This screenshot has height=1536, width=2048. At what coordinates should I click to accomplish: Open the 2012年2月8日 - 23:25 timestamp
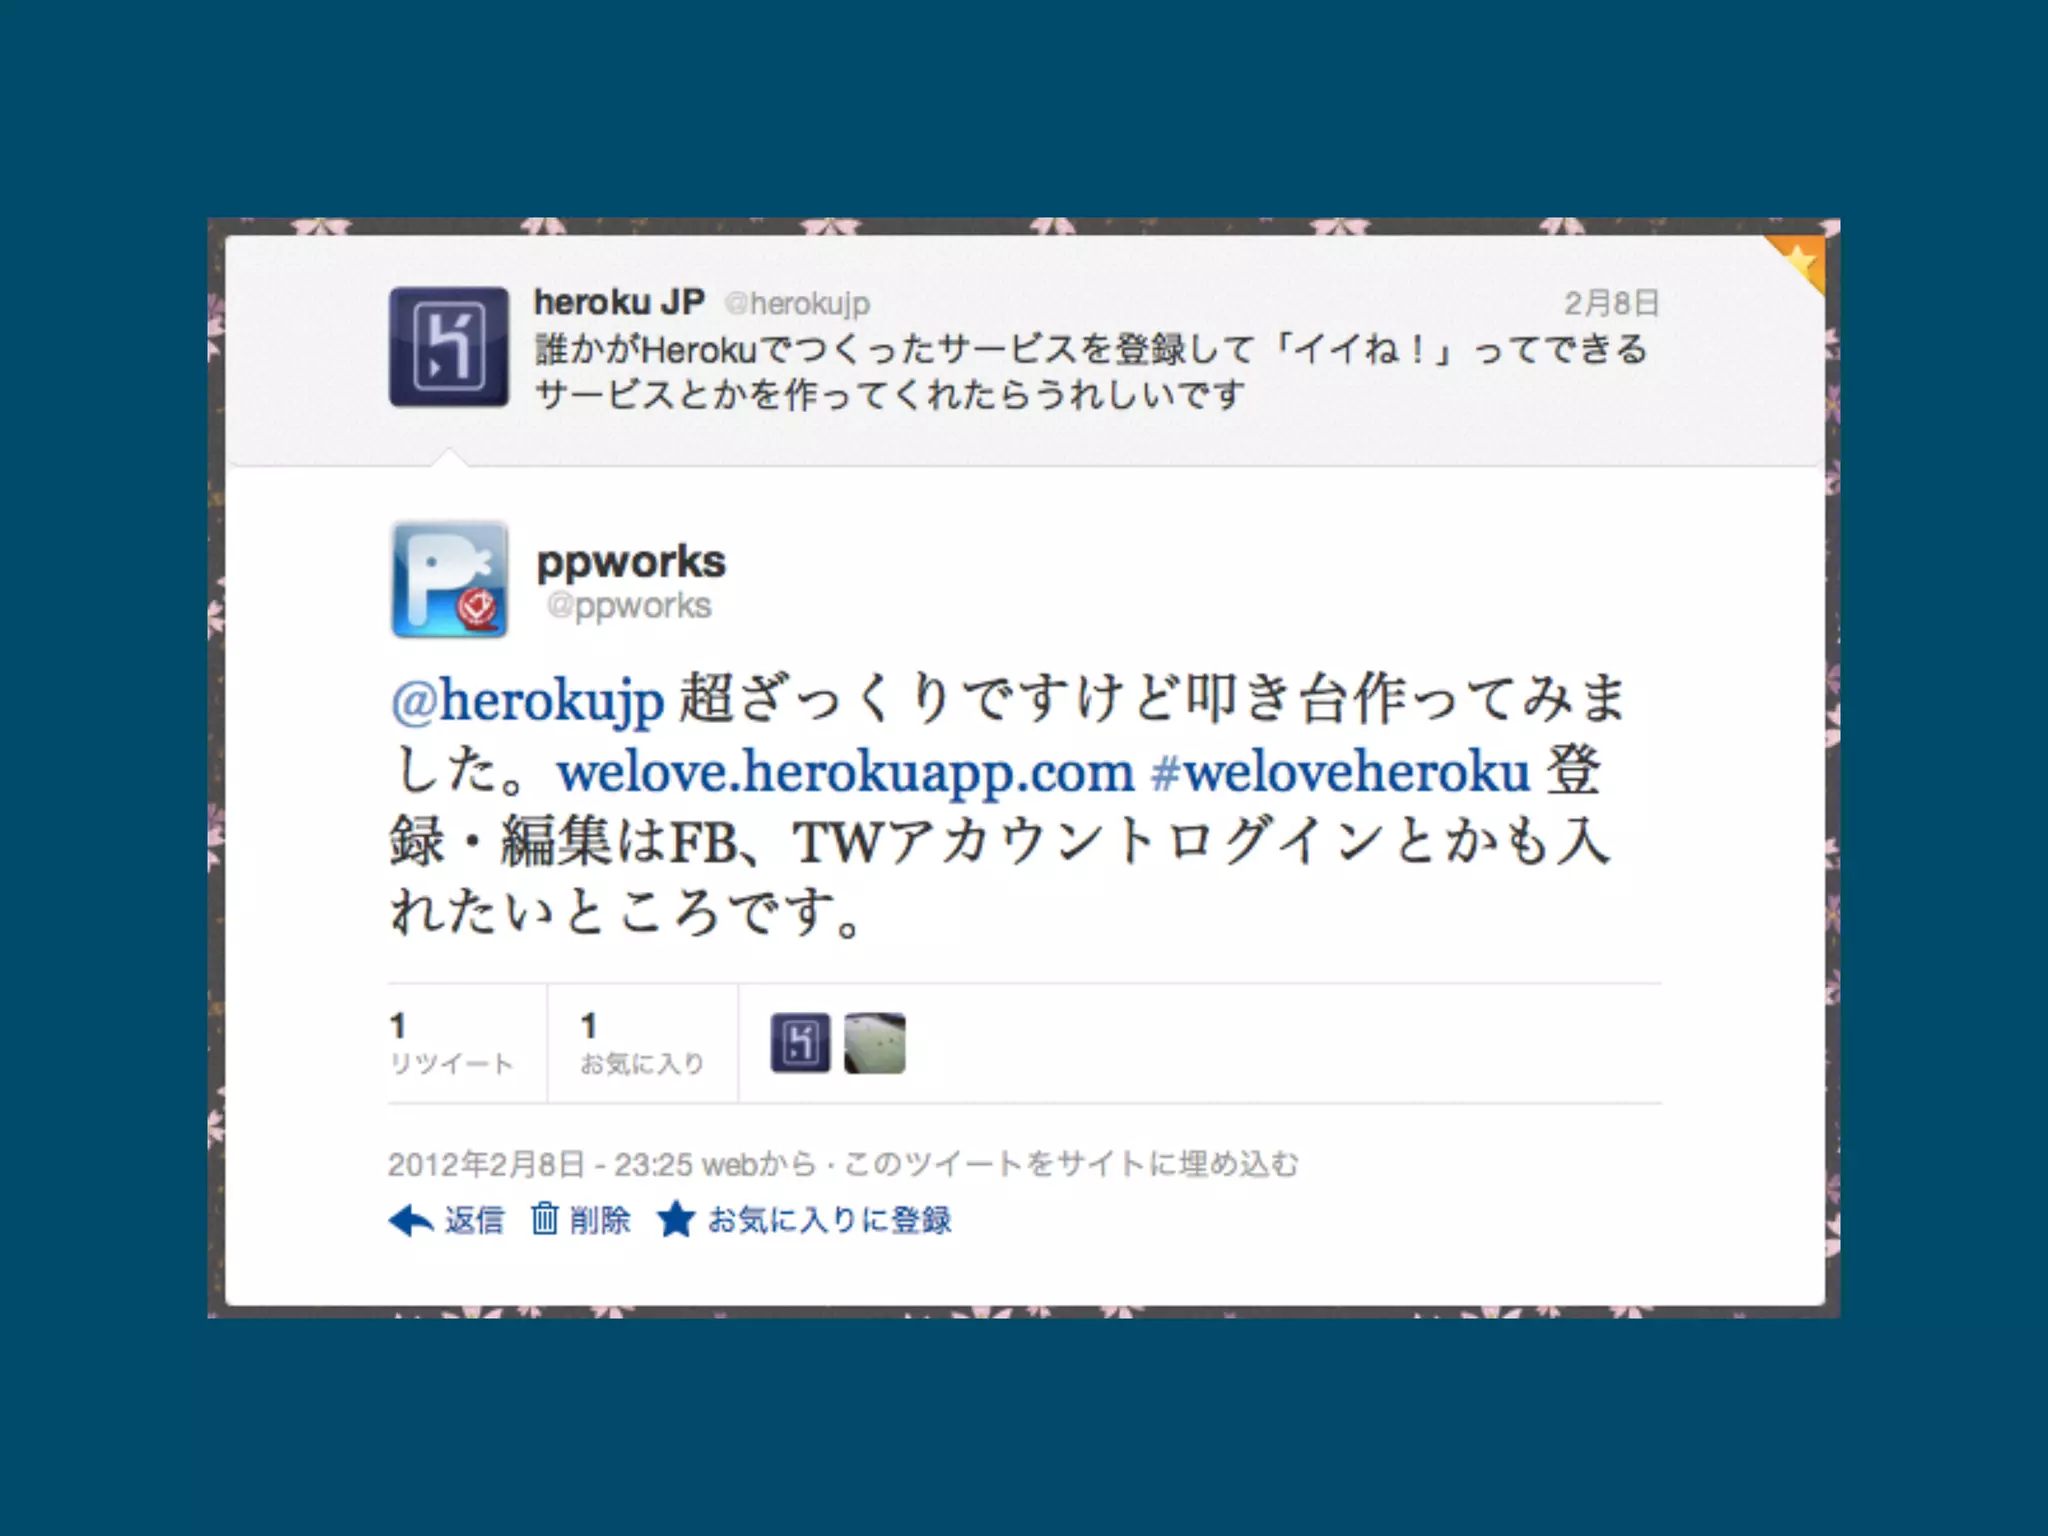coord(540,1164)
